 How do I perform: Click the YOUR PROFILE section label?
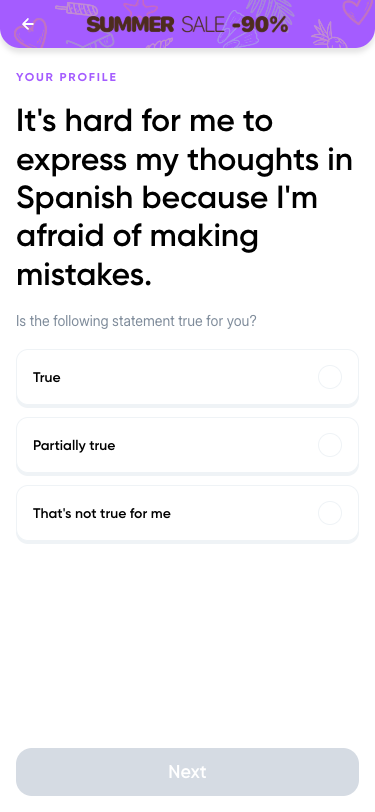point(66,77)
